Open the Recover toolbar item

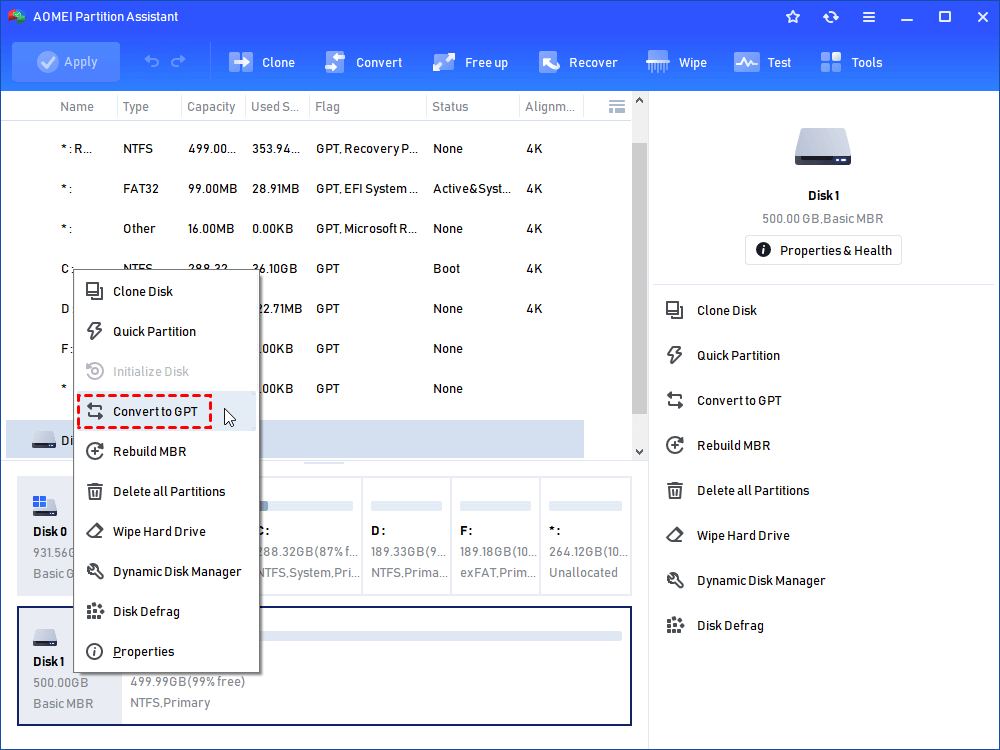pyautogui.click(x=578, y=62)
